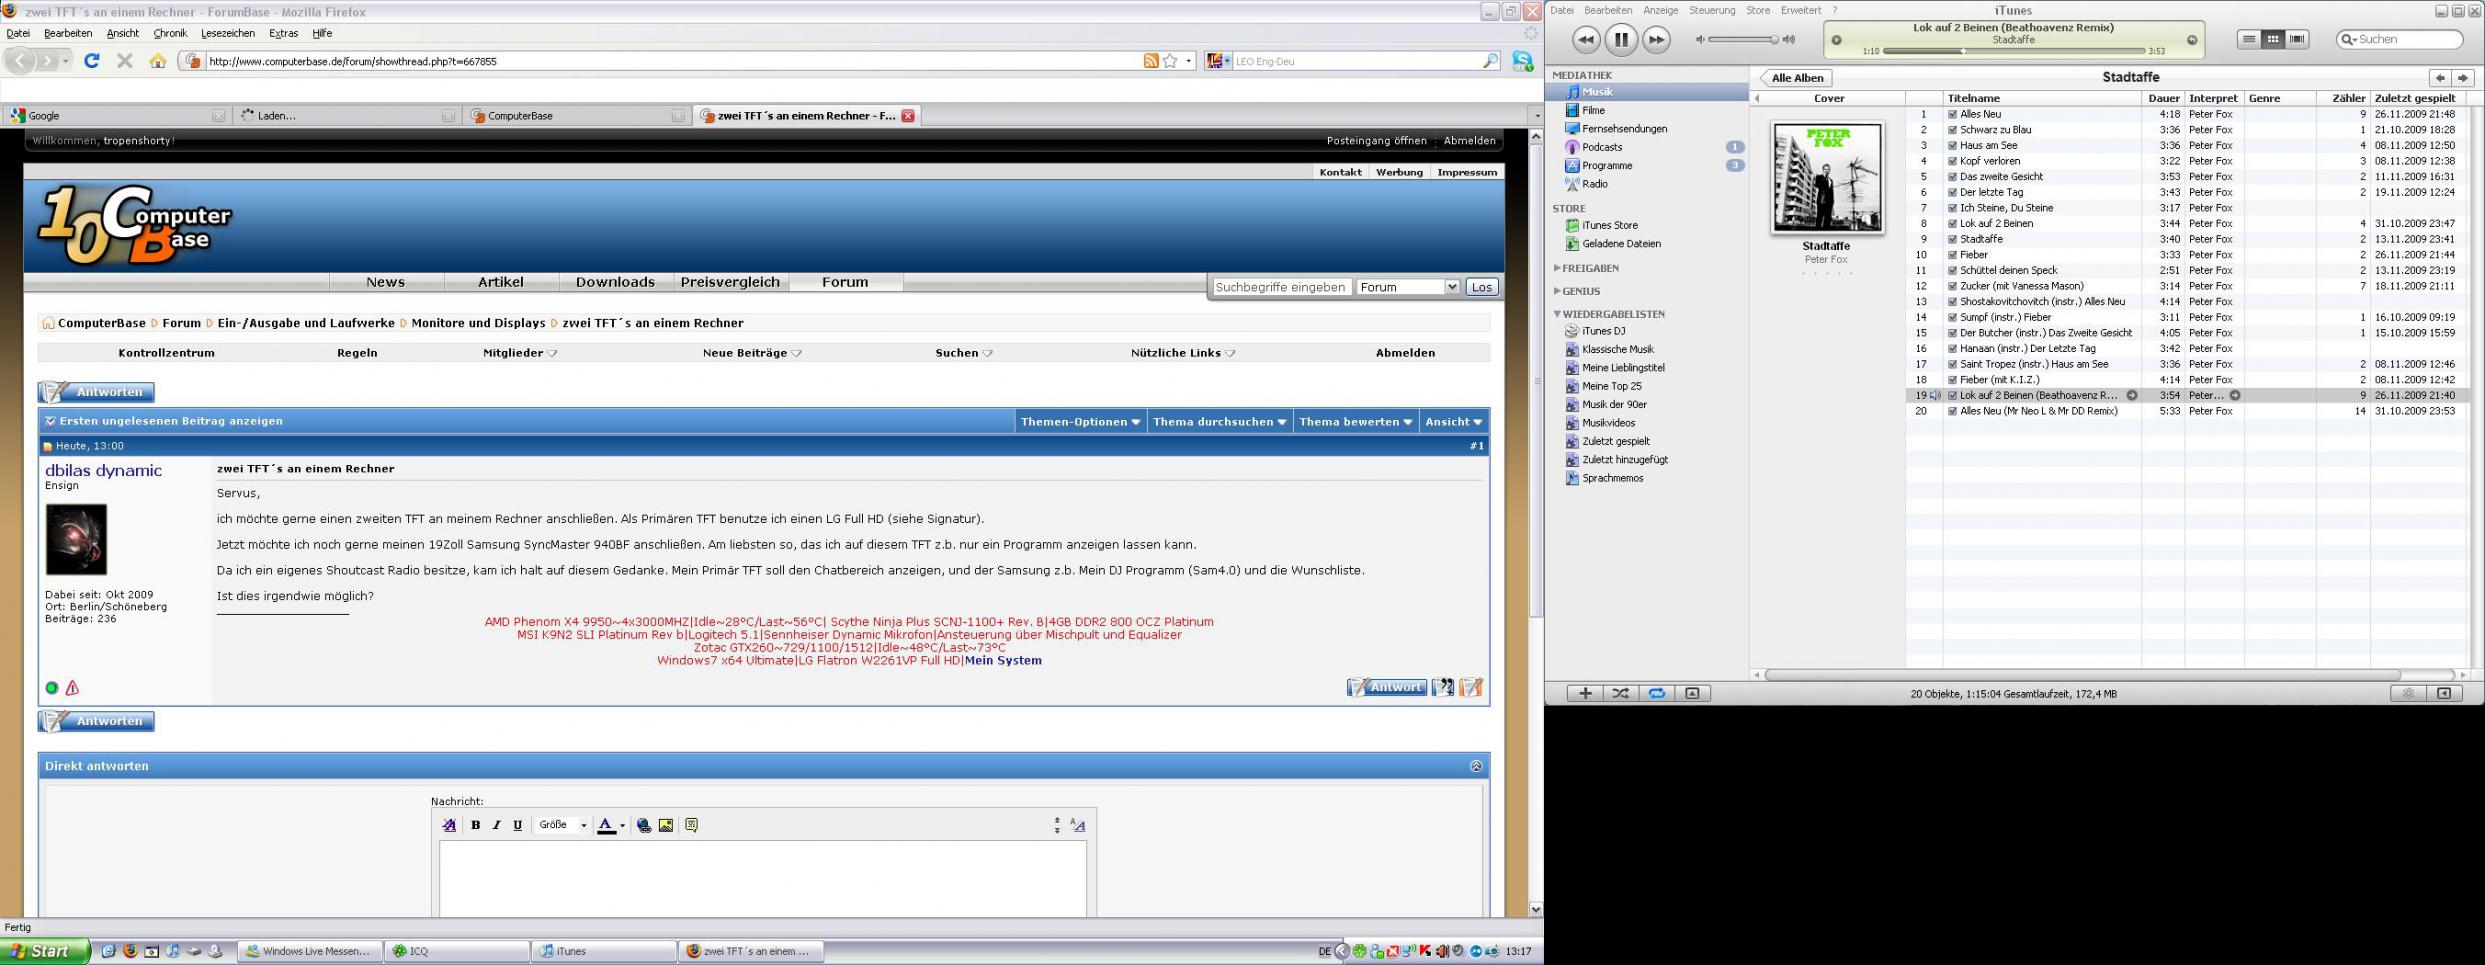Viewport: 2485px width, 965px height.
Task: Click the Firefox search magnifier icon
Action: (x=1490, y=61)
